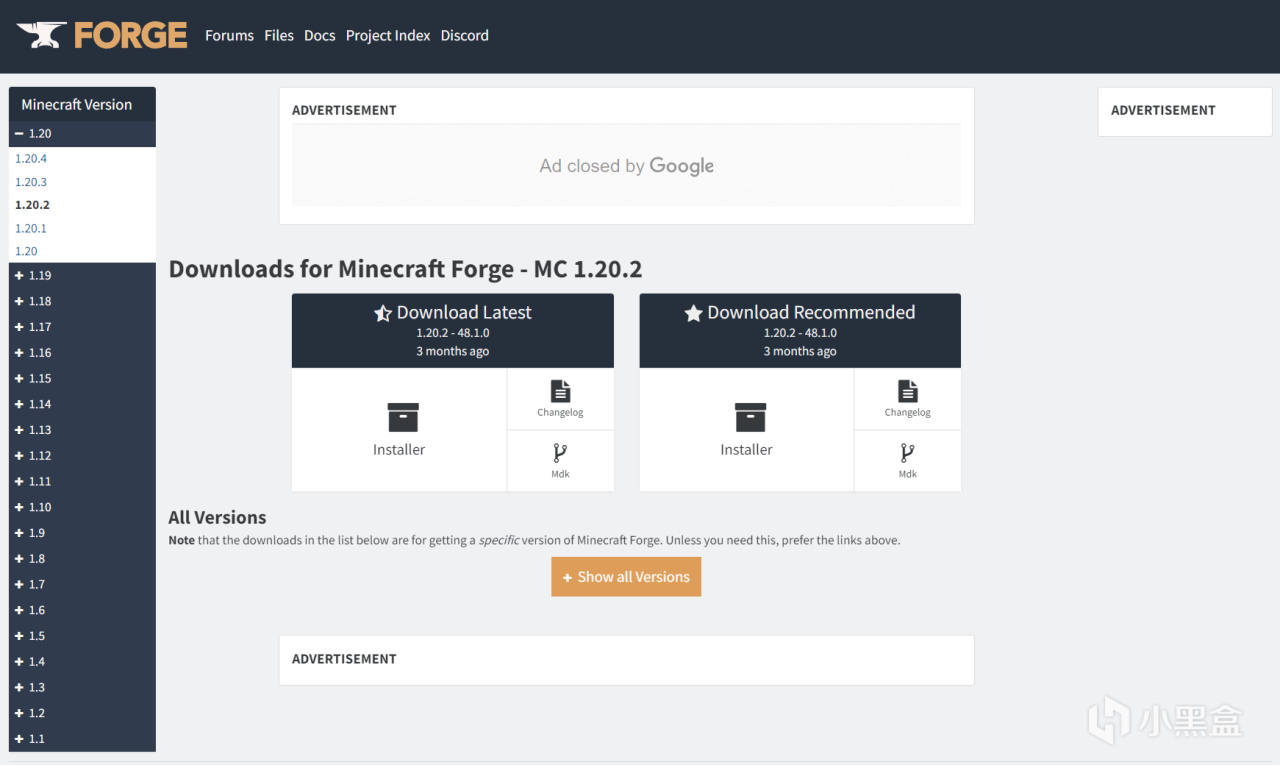The width and height of the screenshot is (1280, 765).
Task: Expand the 1.3 version group
Action: click(x=82, y=687)
